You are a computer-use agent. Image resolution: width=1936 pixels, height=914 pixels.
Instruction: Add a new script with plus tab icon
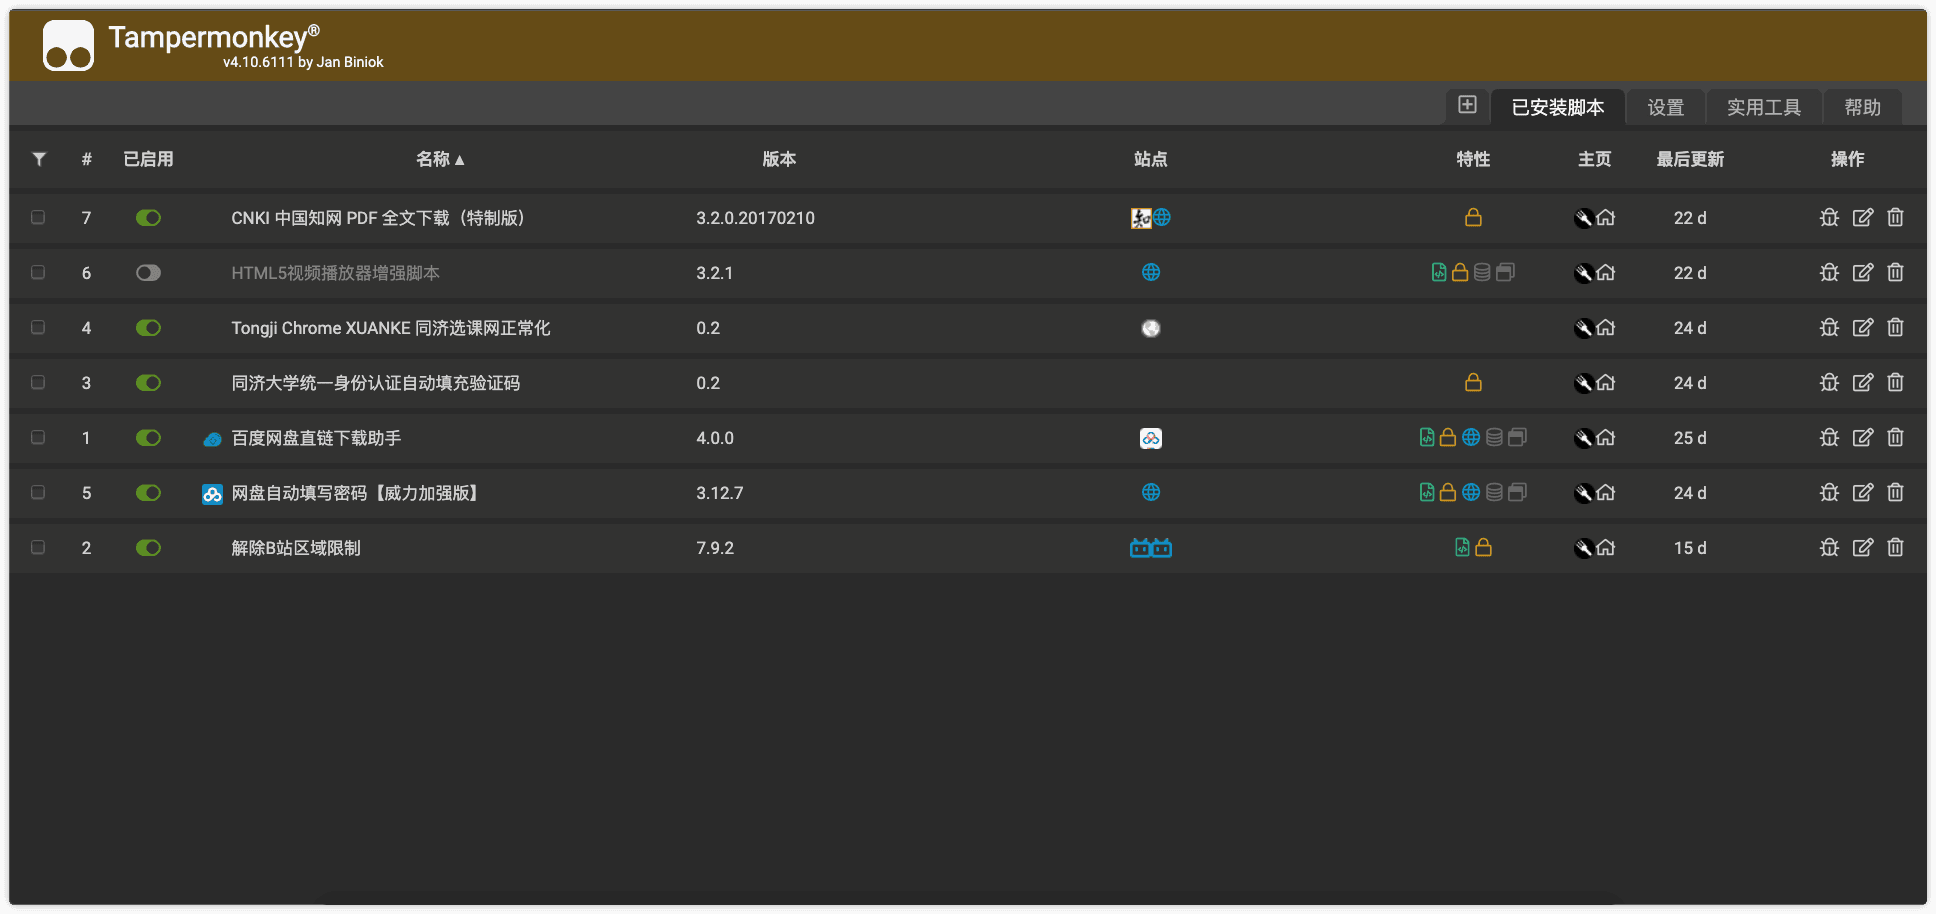pyautogui.click(x=1467, y=105)
